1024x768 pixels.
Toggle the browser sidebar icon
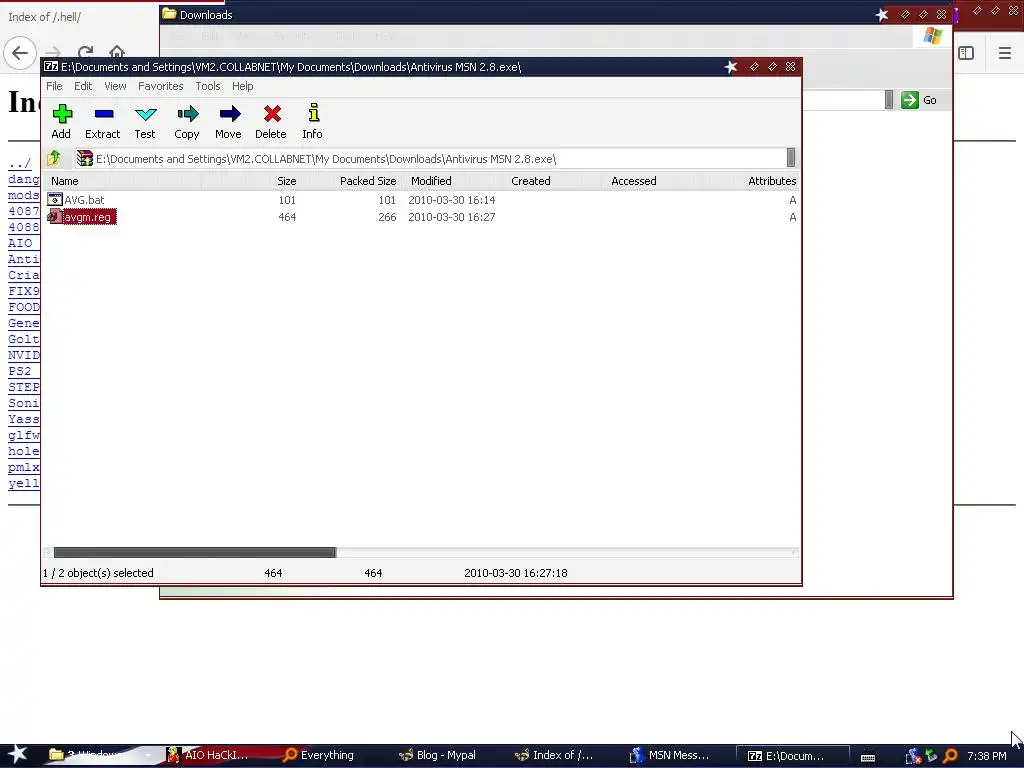click(x=966, y=53)
